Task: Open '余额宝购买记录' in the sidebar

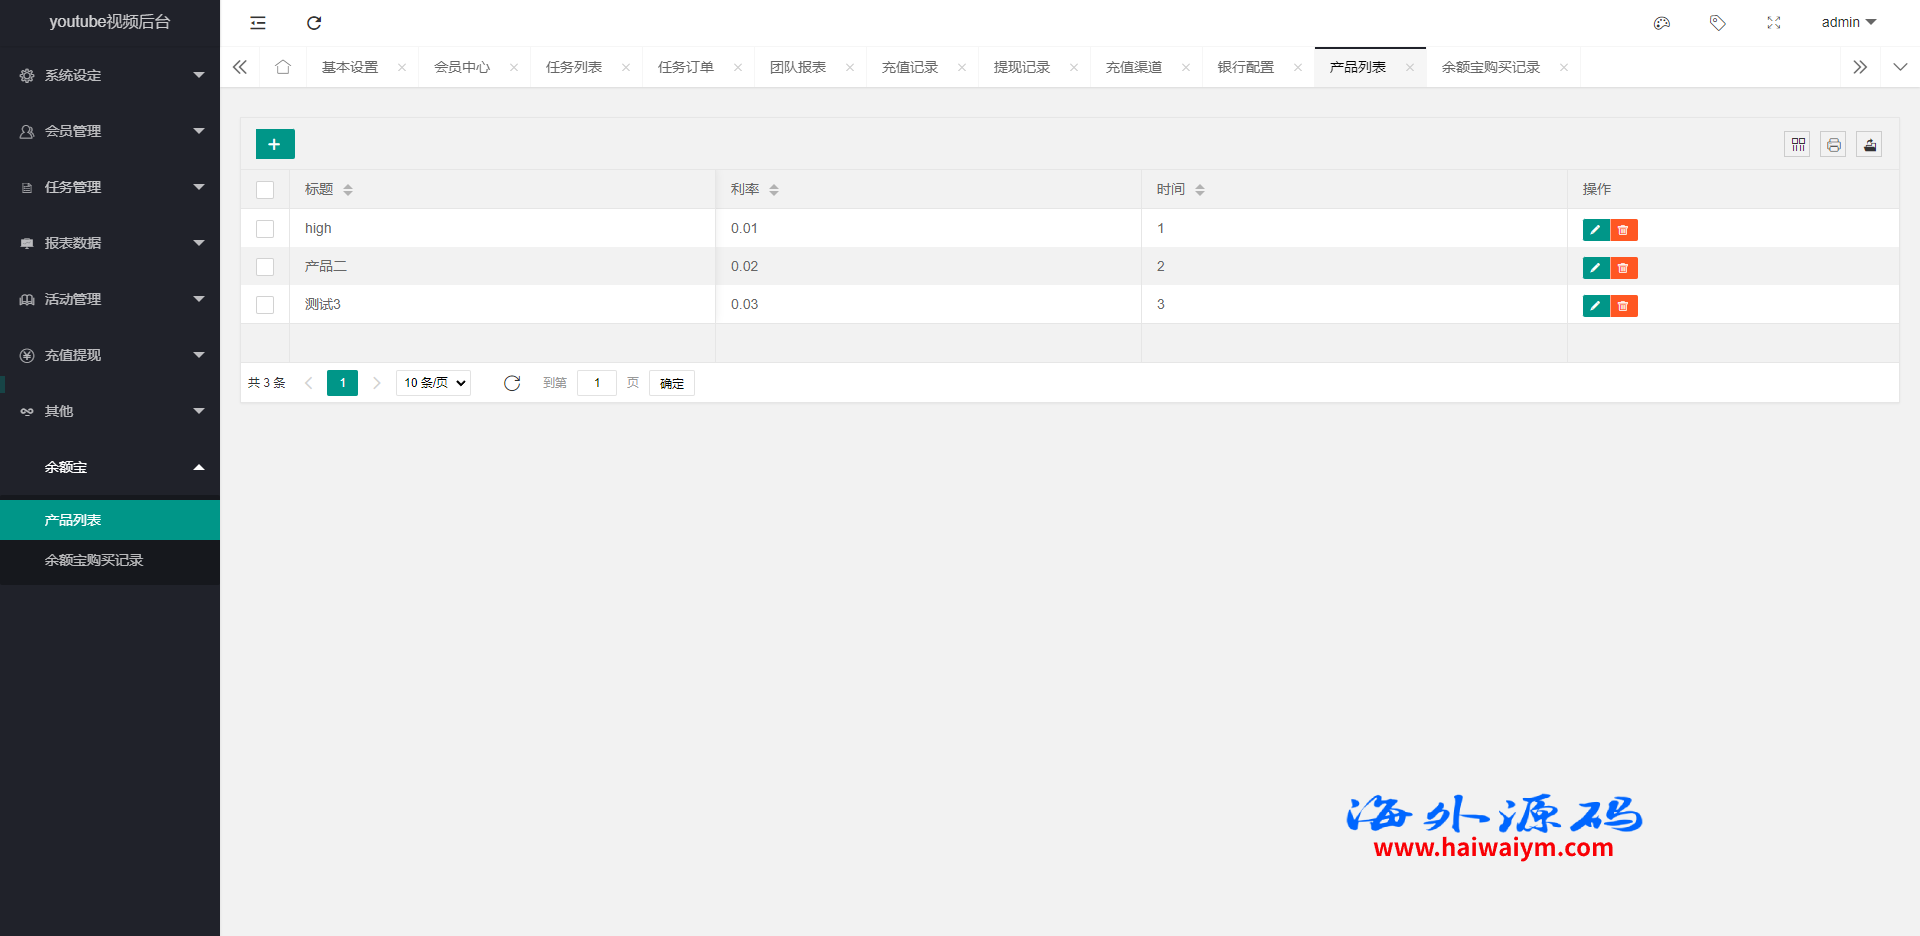Action: (94, 560)
